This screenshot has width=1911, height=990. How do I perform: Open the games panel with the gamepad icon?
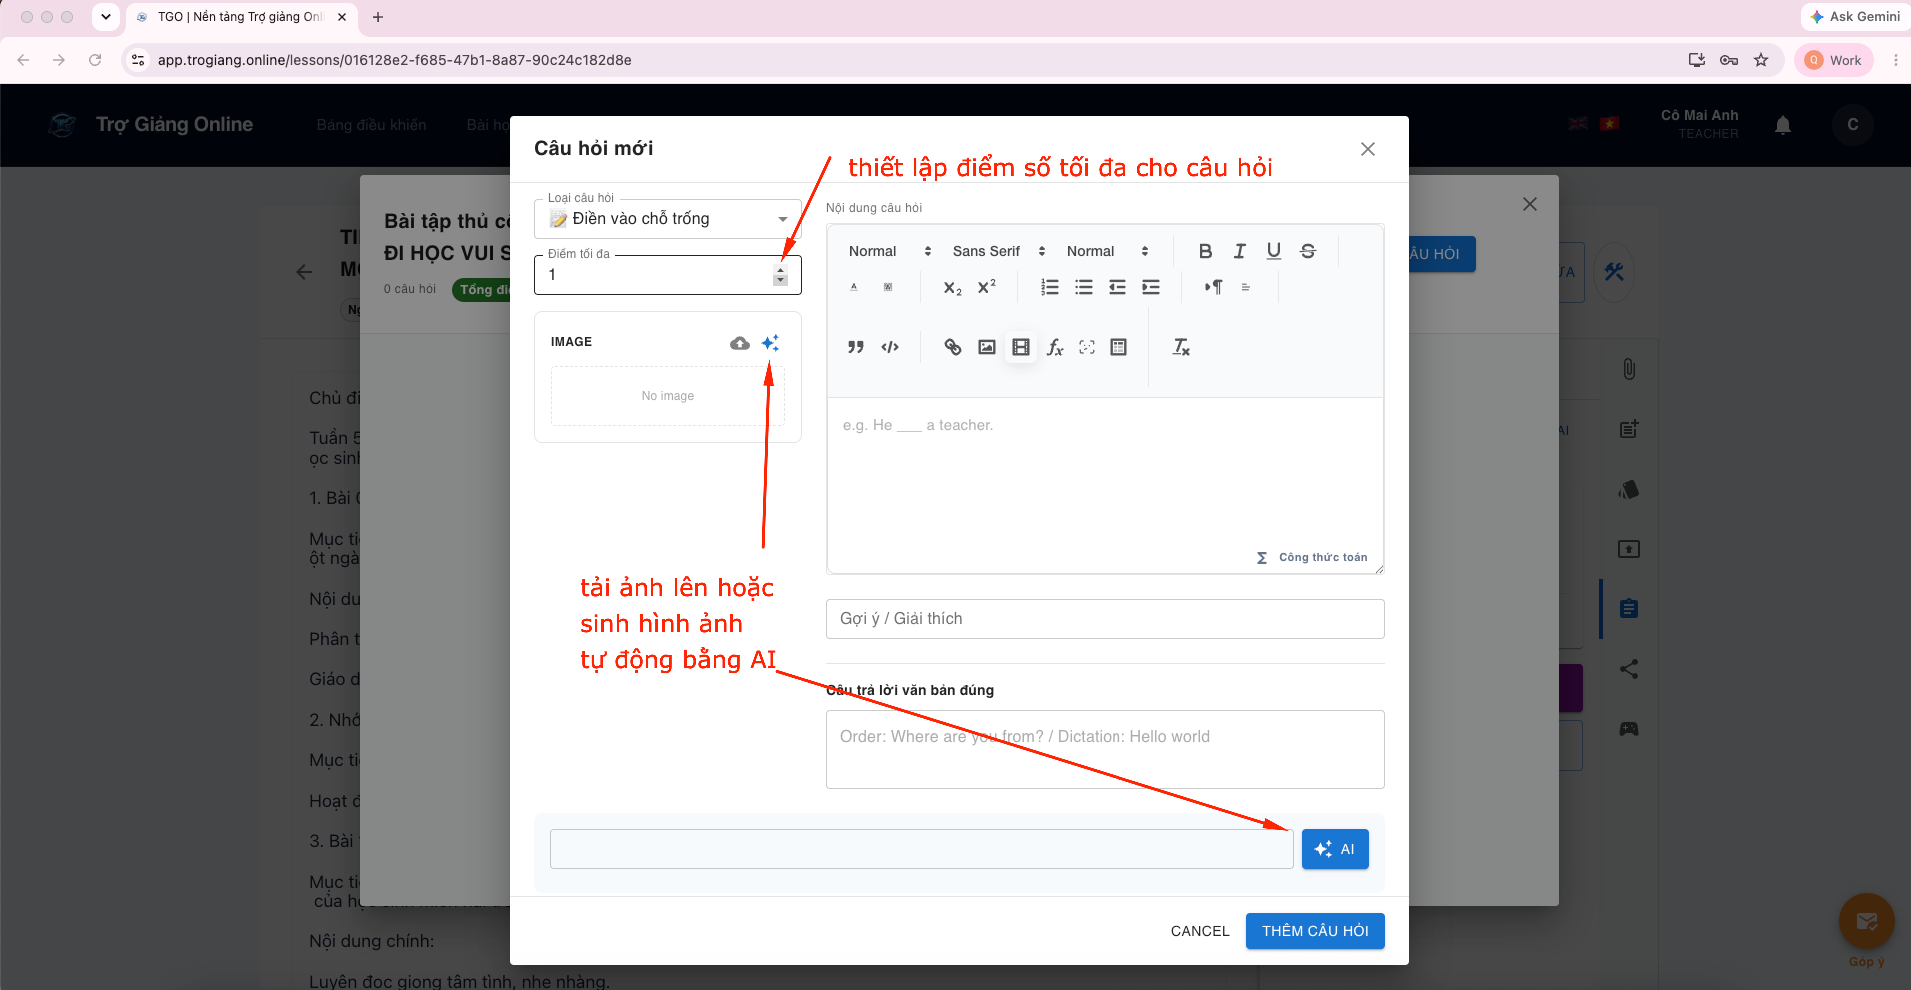1629,729
